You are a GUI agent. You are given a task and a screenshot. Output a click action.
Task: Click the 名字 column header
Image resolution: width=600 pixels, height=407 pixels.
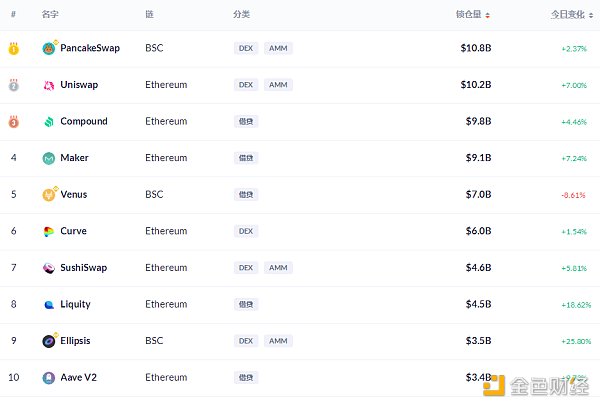pyautogui.click(x=50, y=15)
